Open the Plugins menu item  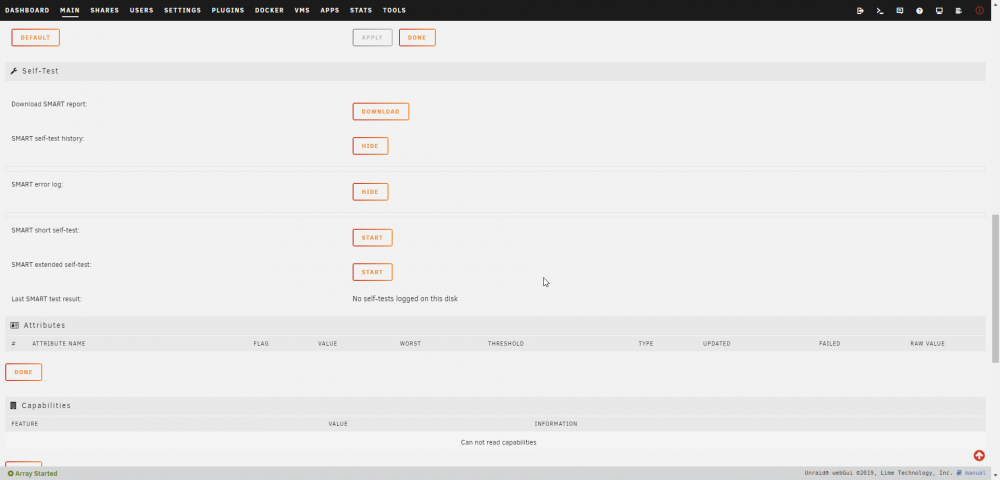click(228, 10)
